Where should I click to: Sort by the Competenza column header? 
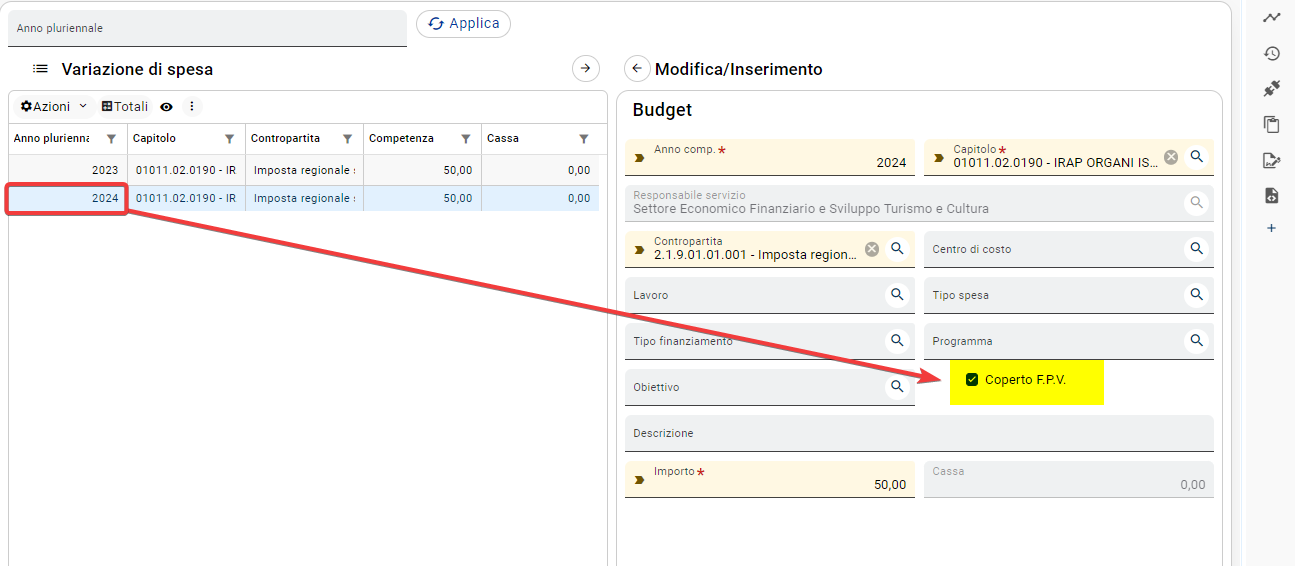coord(401,138)
